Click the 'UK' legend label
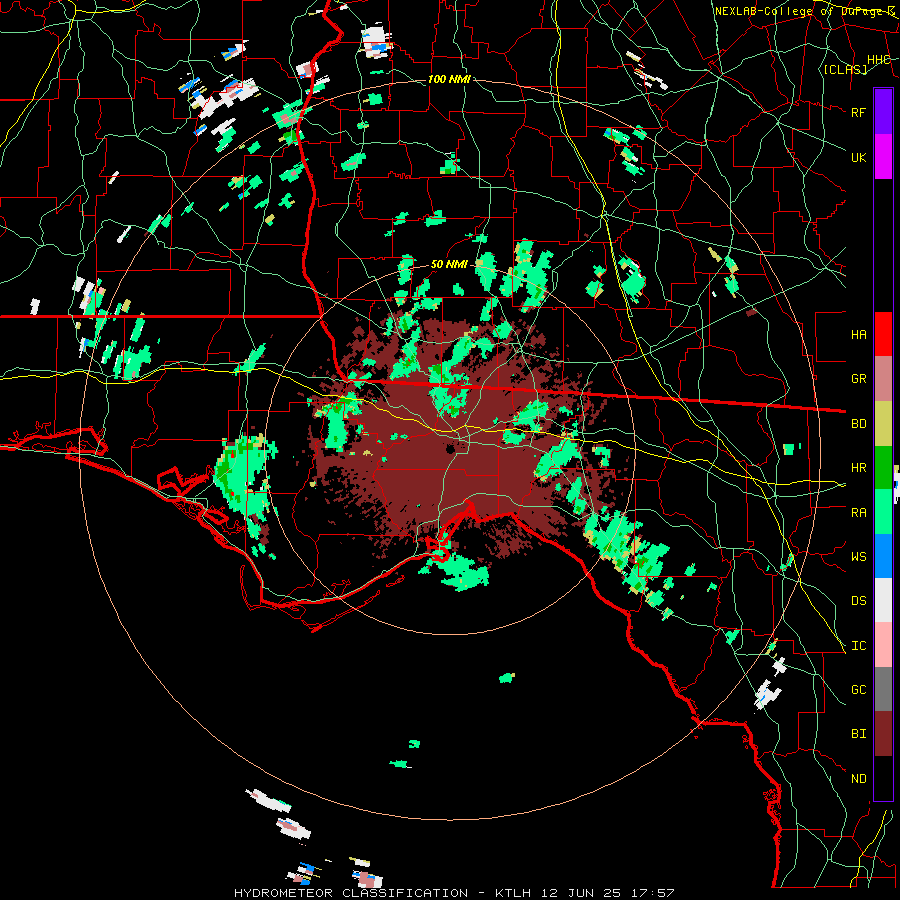This screenshot has height=900, width=900. tap(858, 157)
